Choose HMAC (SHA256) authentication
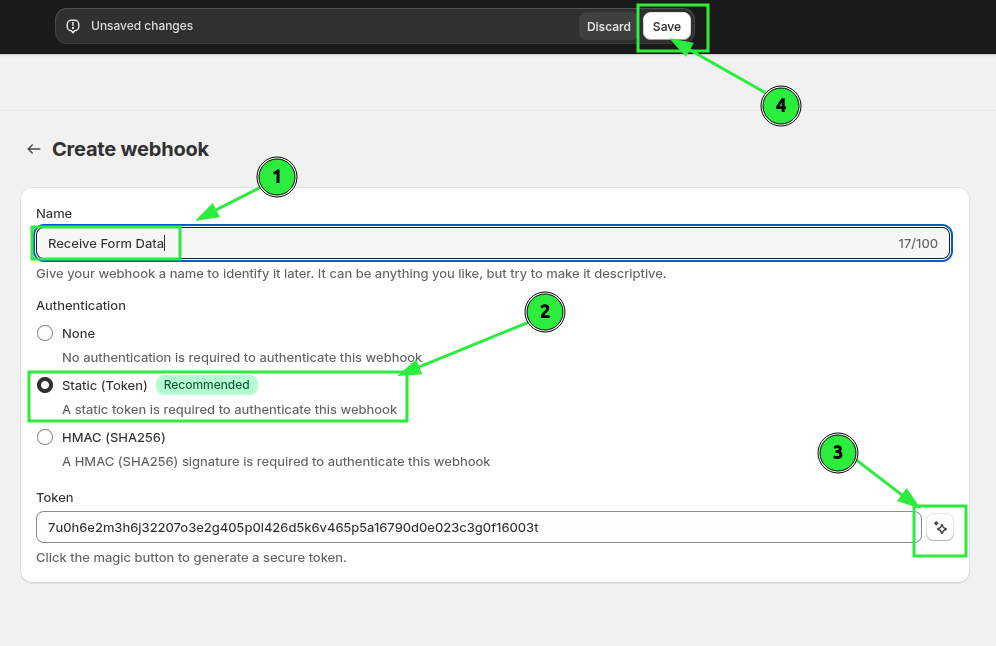Image resolution: width=996 pixels, height=646 pixels. (x=45, y=437)
